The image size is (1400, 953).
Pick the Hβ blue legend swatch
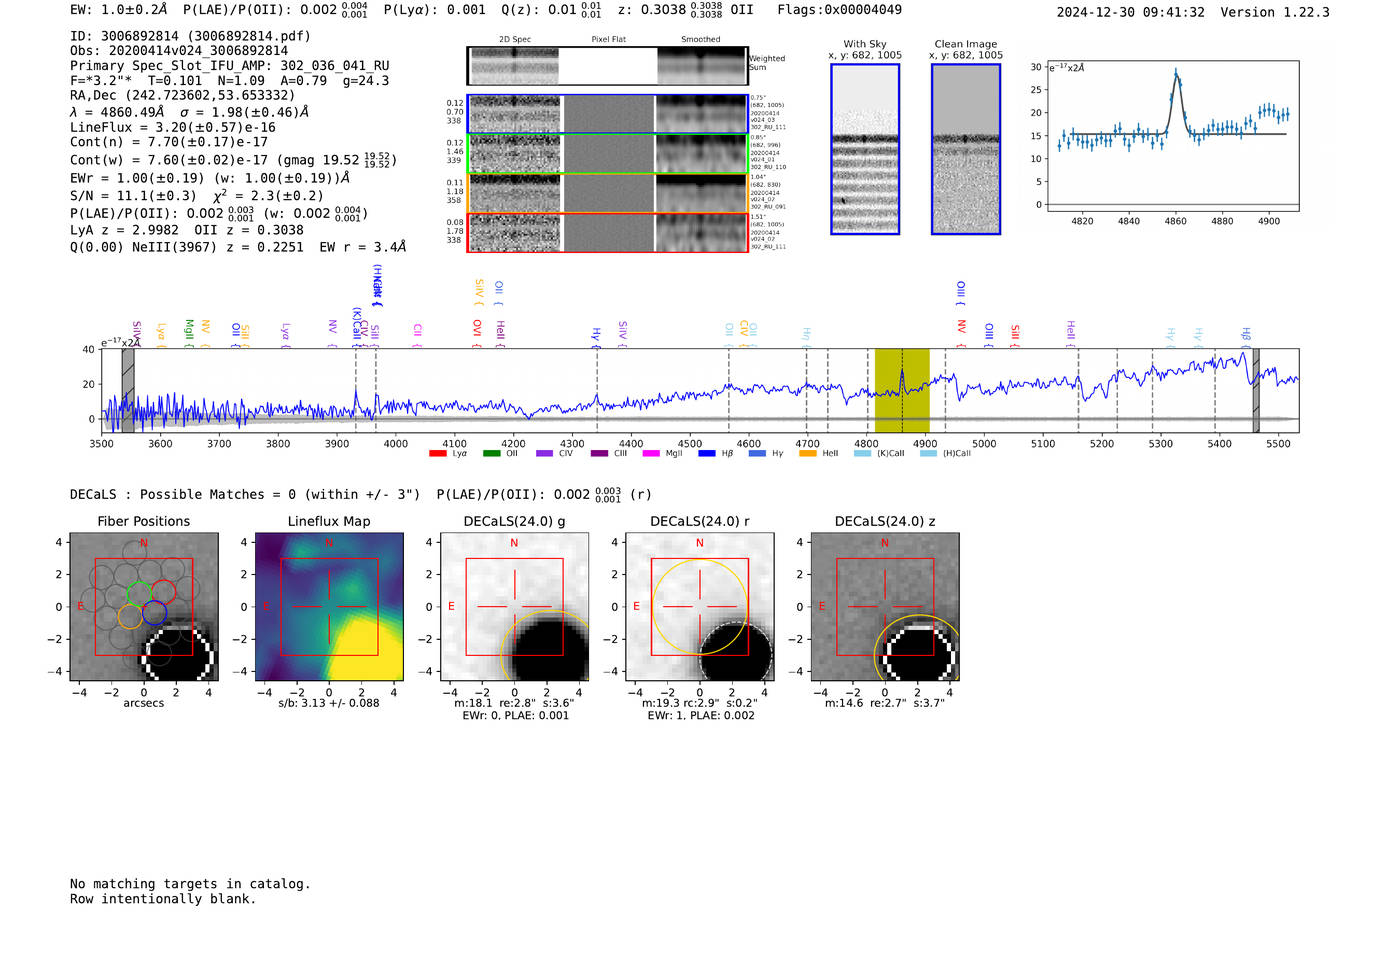coord(707,454)
